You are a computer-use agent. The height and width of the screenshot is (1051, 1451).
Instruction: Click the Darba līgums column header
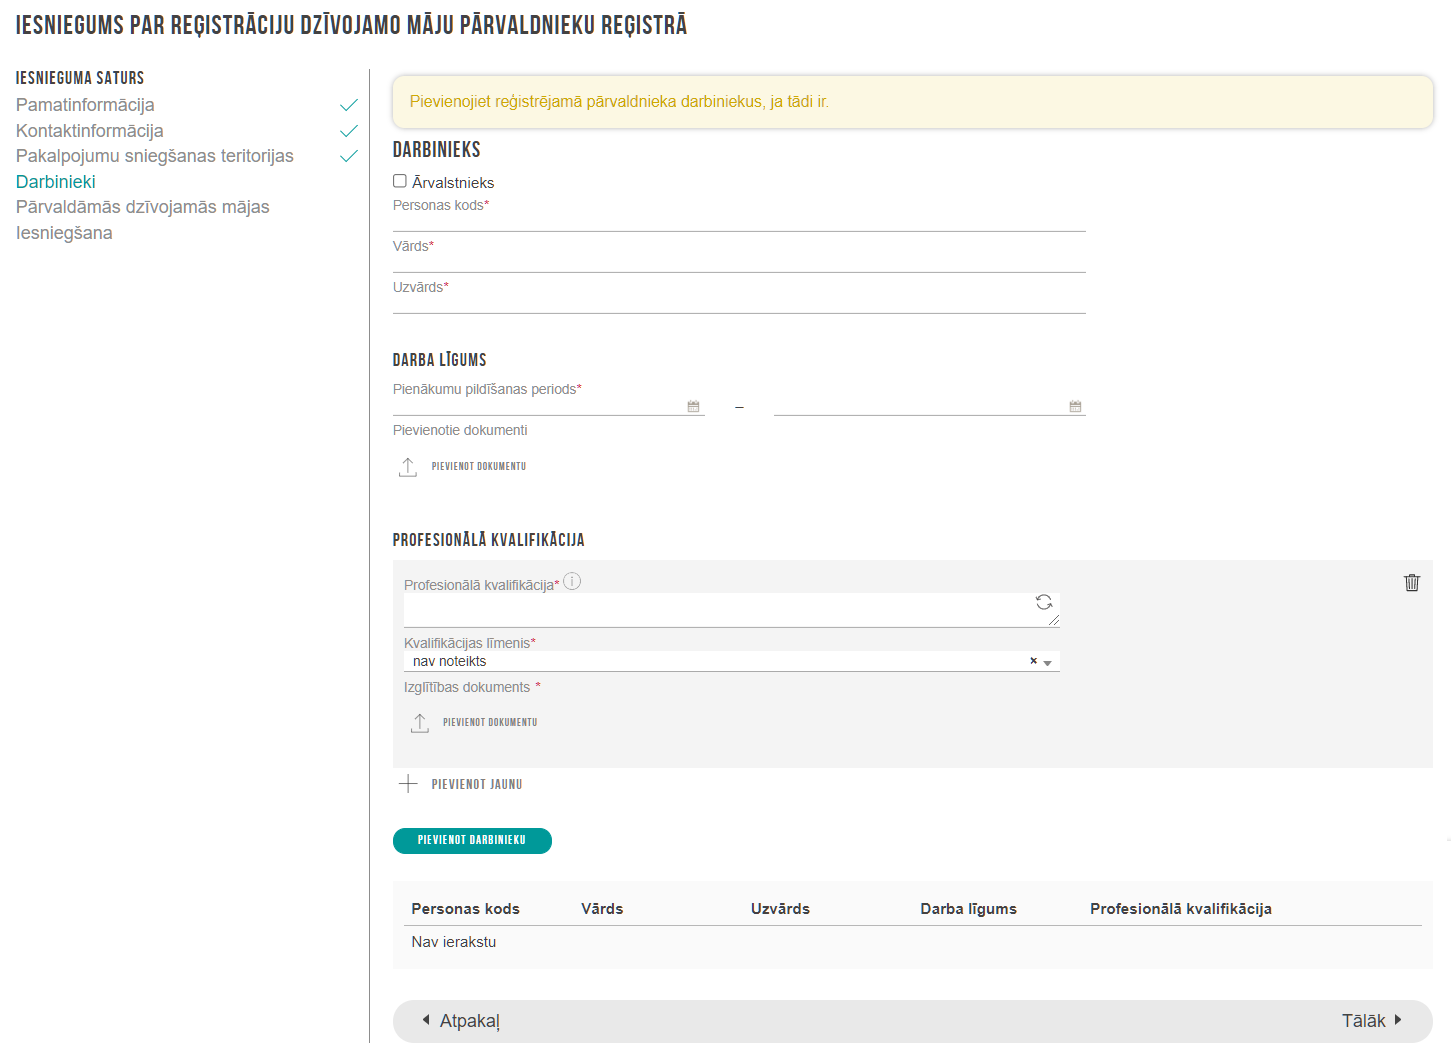tap(969, 909)
